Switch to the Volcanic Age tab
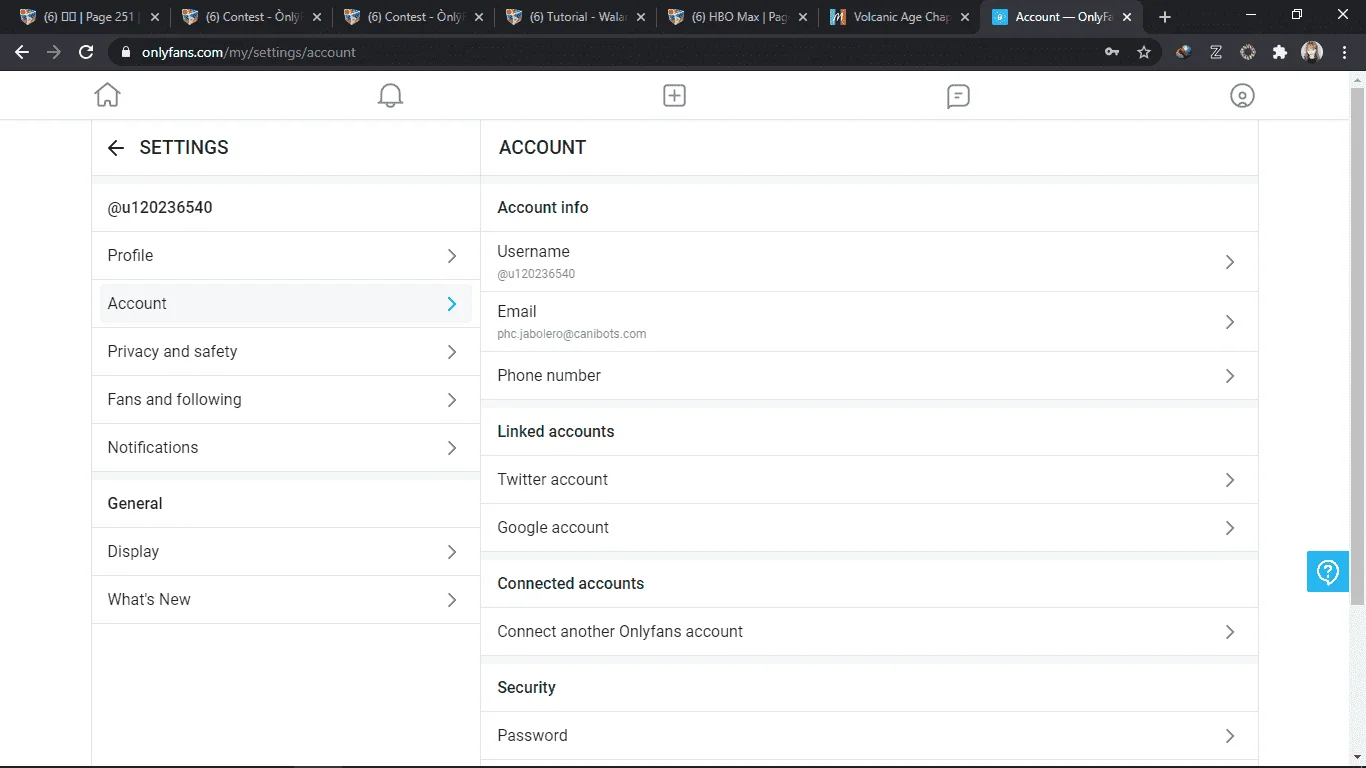Screen dimensions: 1366x768 point(899,17)
